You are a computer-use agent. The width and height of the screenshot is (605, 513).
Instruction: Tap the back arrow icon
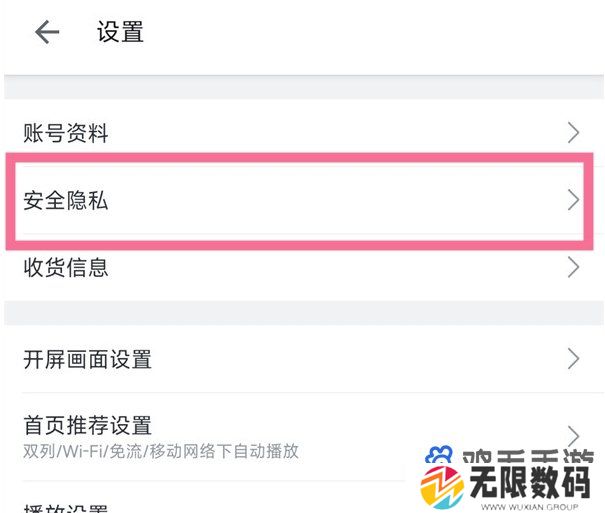(47, 32)
